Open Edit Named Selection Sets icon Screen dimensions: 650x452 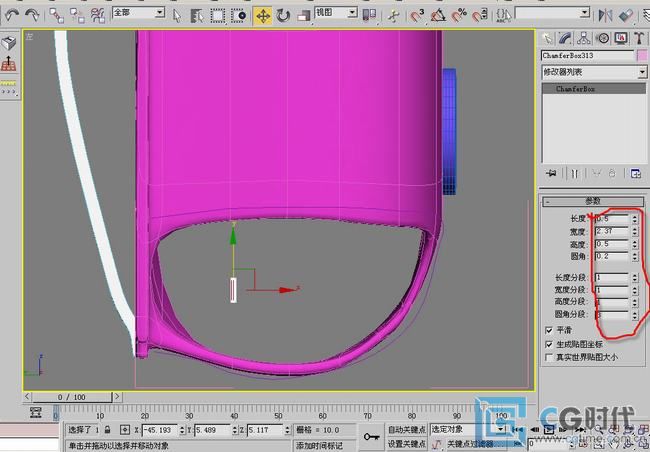pyautogui.click(x=503, y=16)
